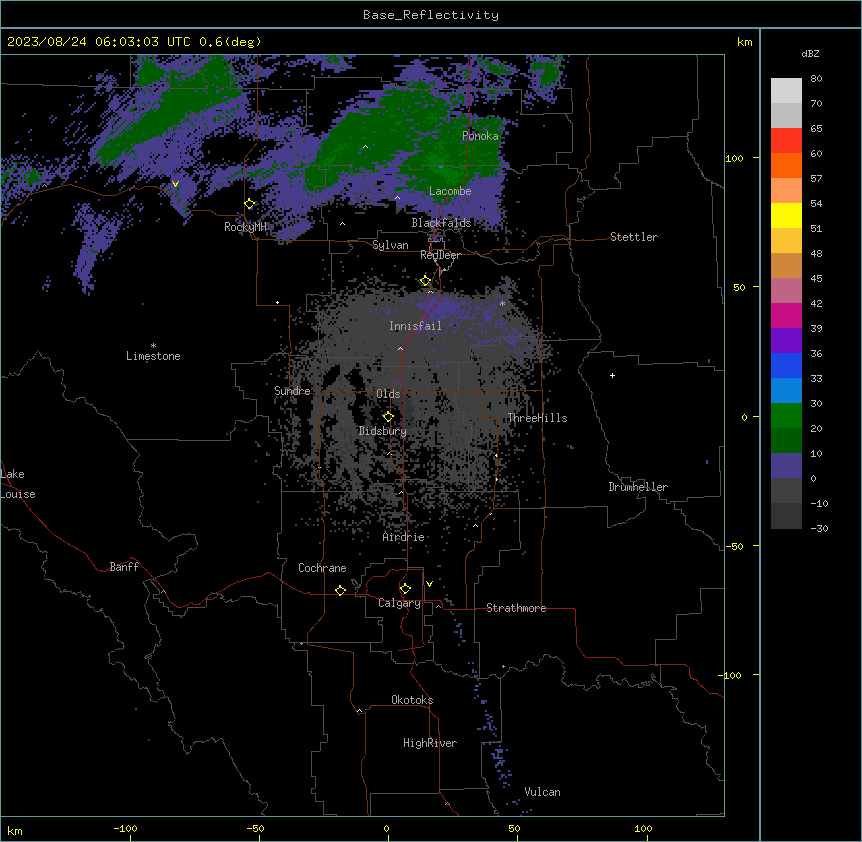Click the Limestone label
This screenshot has height=842, width=862.
[x=153, y=356]
